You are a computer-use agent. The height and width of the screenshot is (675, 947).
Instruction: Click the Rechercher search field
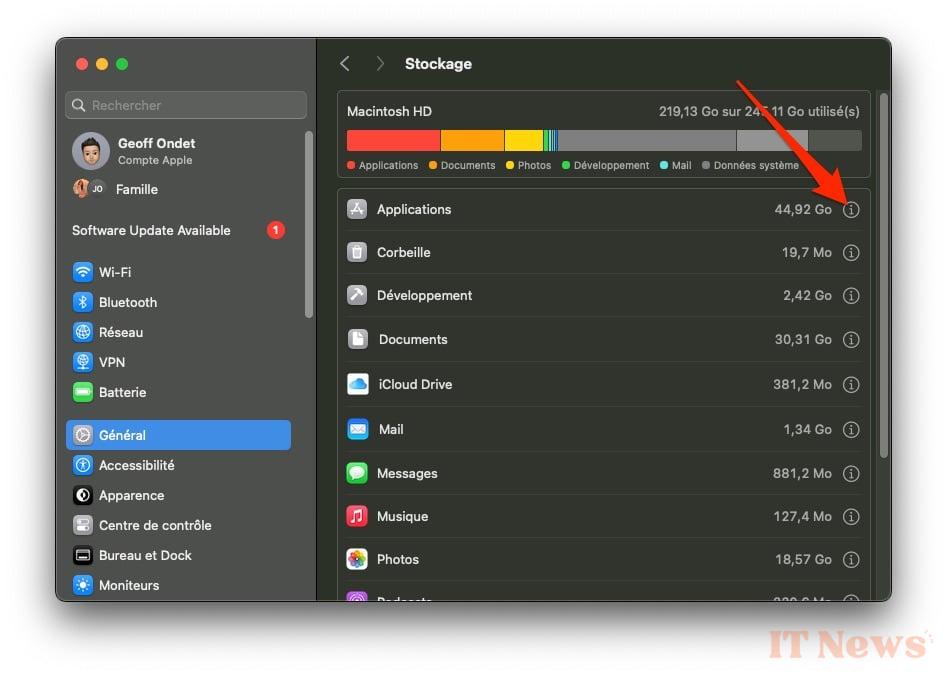pyautogui.click(x=186, y=105)
